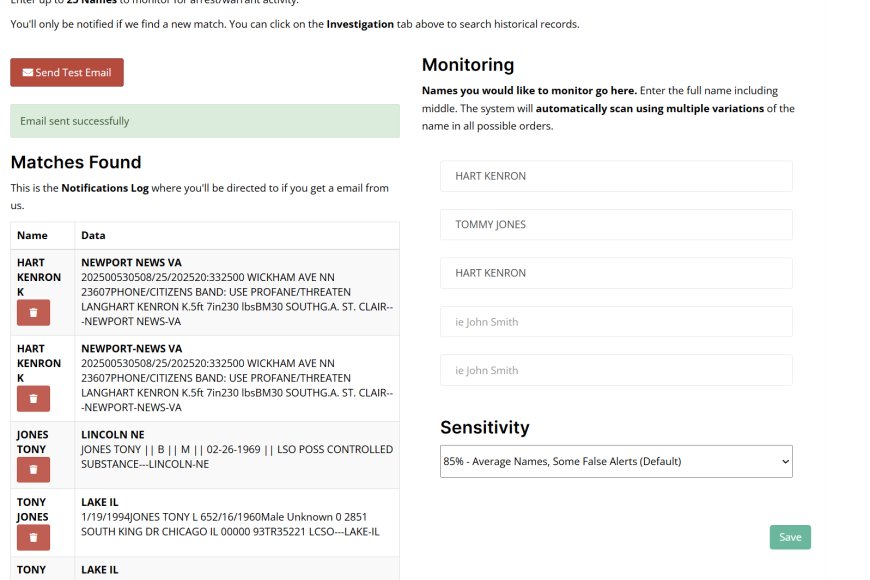The width and height of the screenshot is (870, 580).
Task: Delete the second HART KENRON K match
Action: point(33,399)
